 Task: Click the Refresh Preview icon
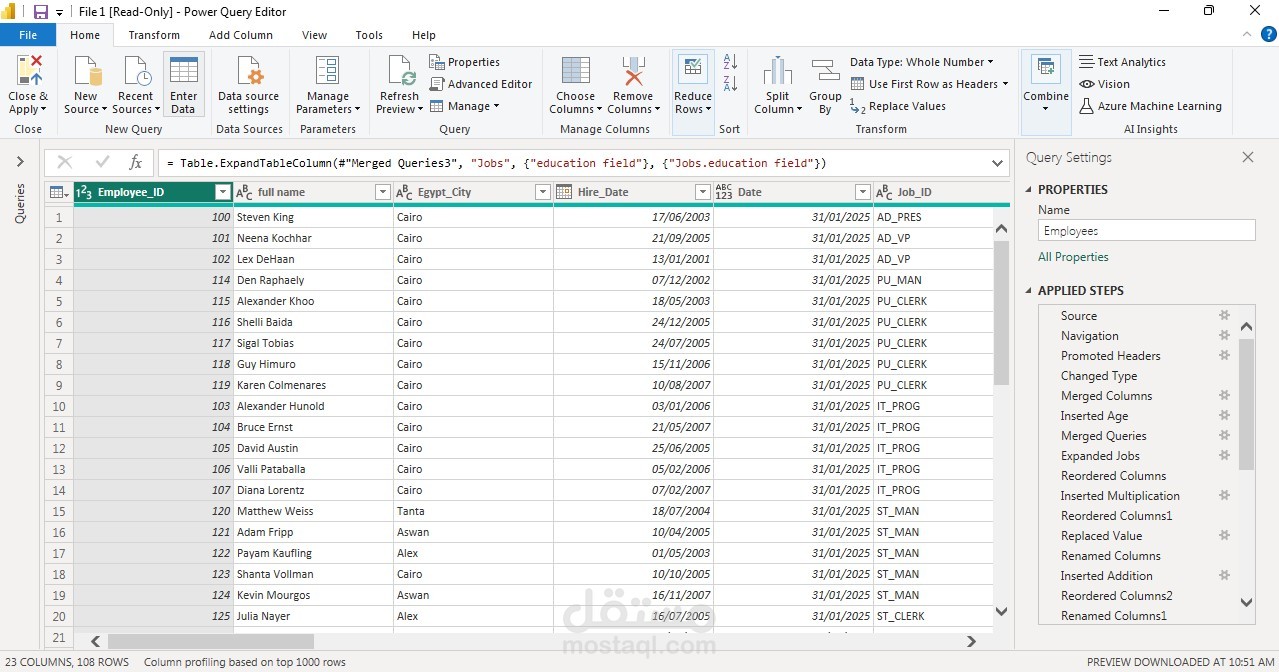coord(400,72)
